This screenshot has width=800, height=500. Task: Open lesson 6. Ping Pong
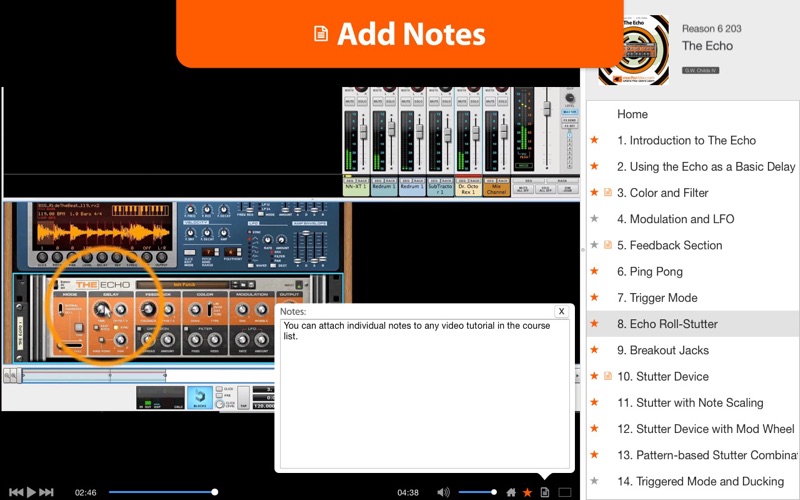point(649,271)
